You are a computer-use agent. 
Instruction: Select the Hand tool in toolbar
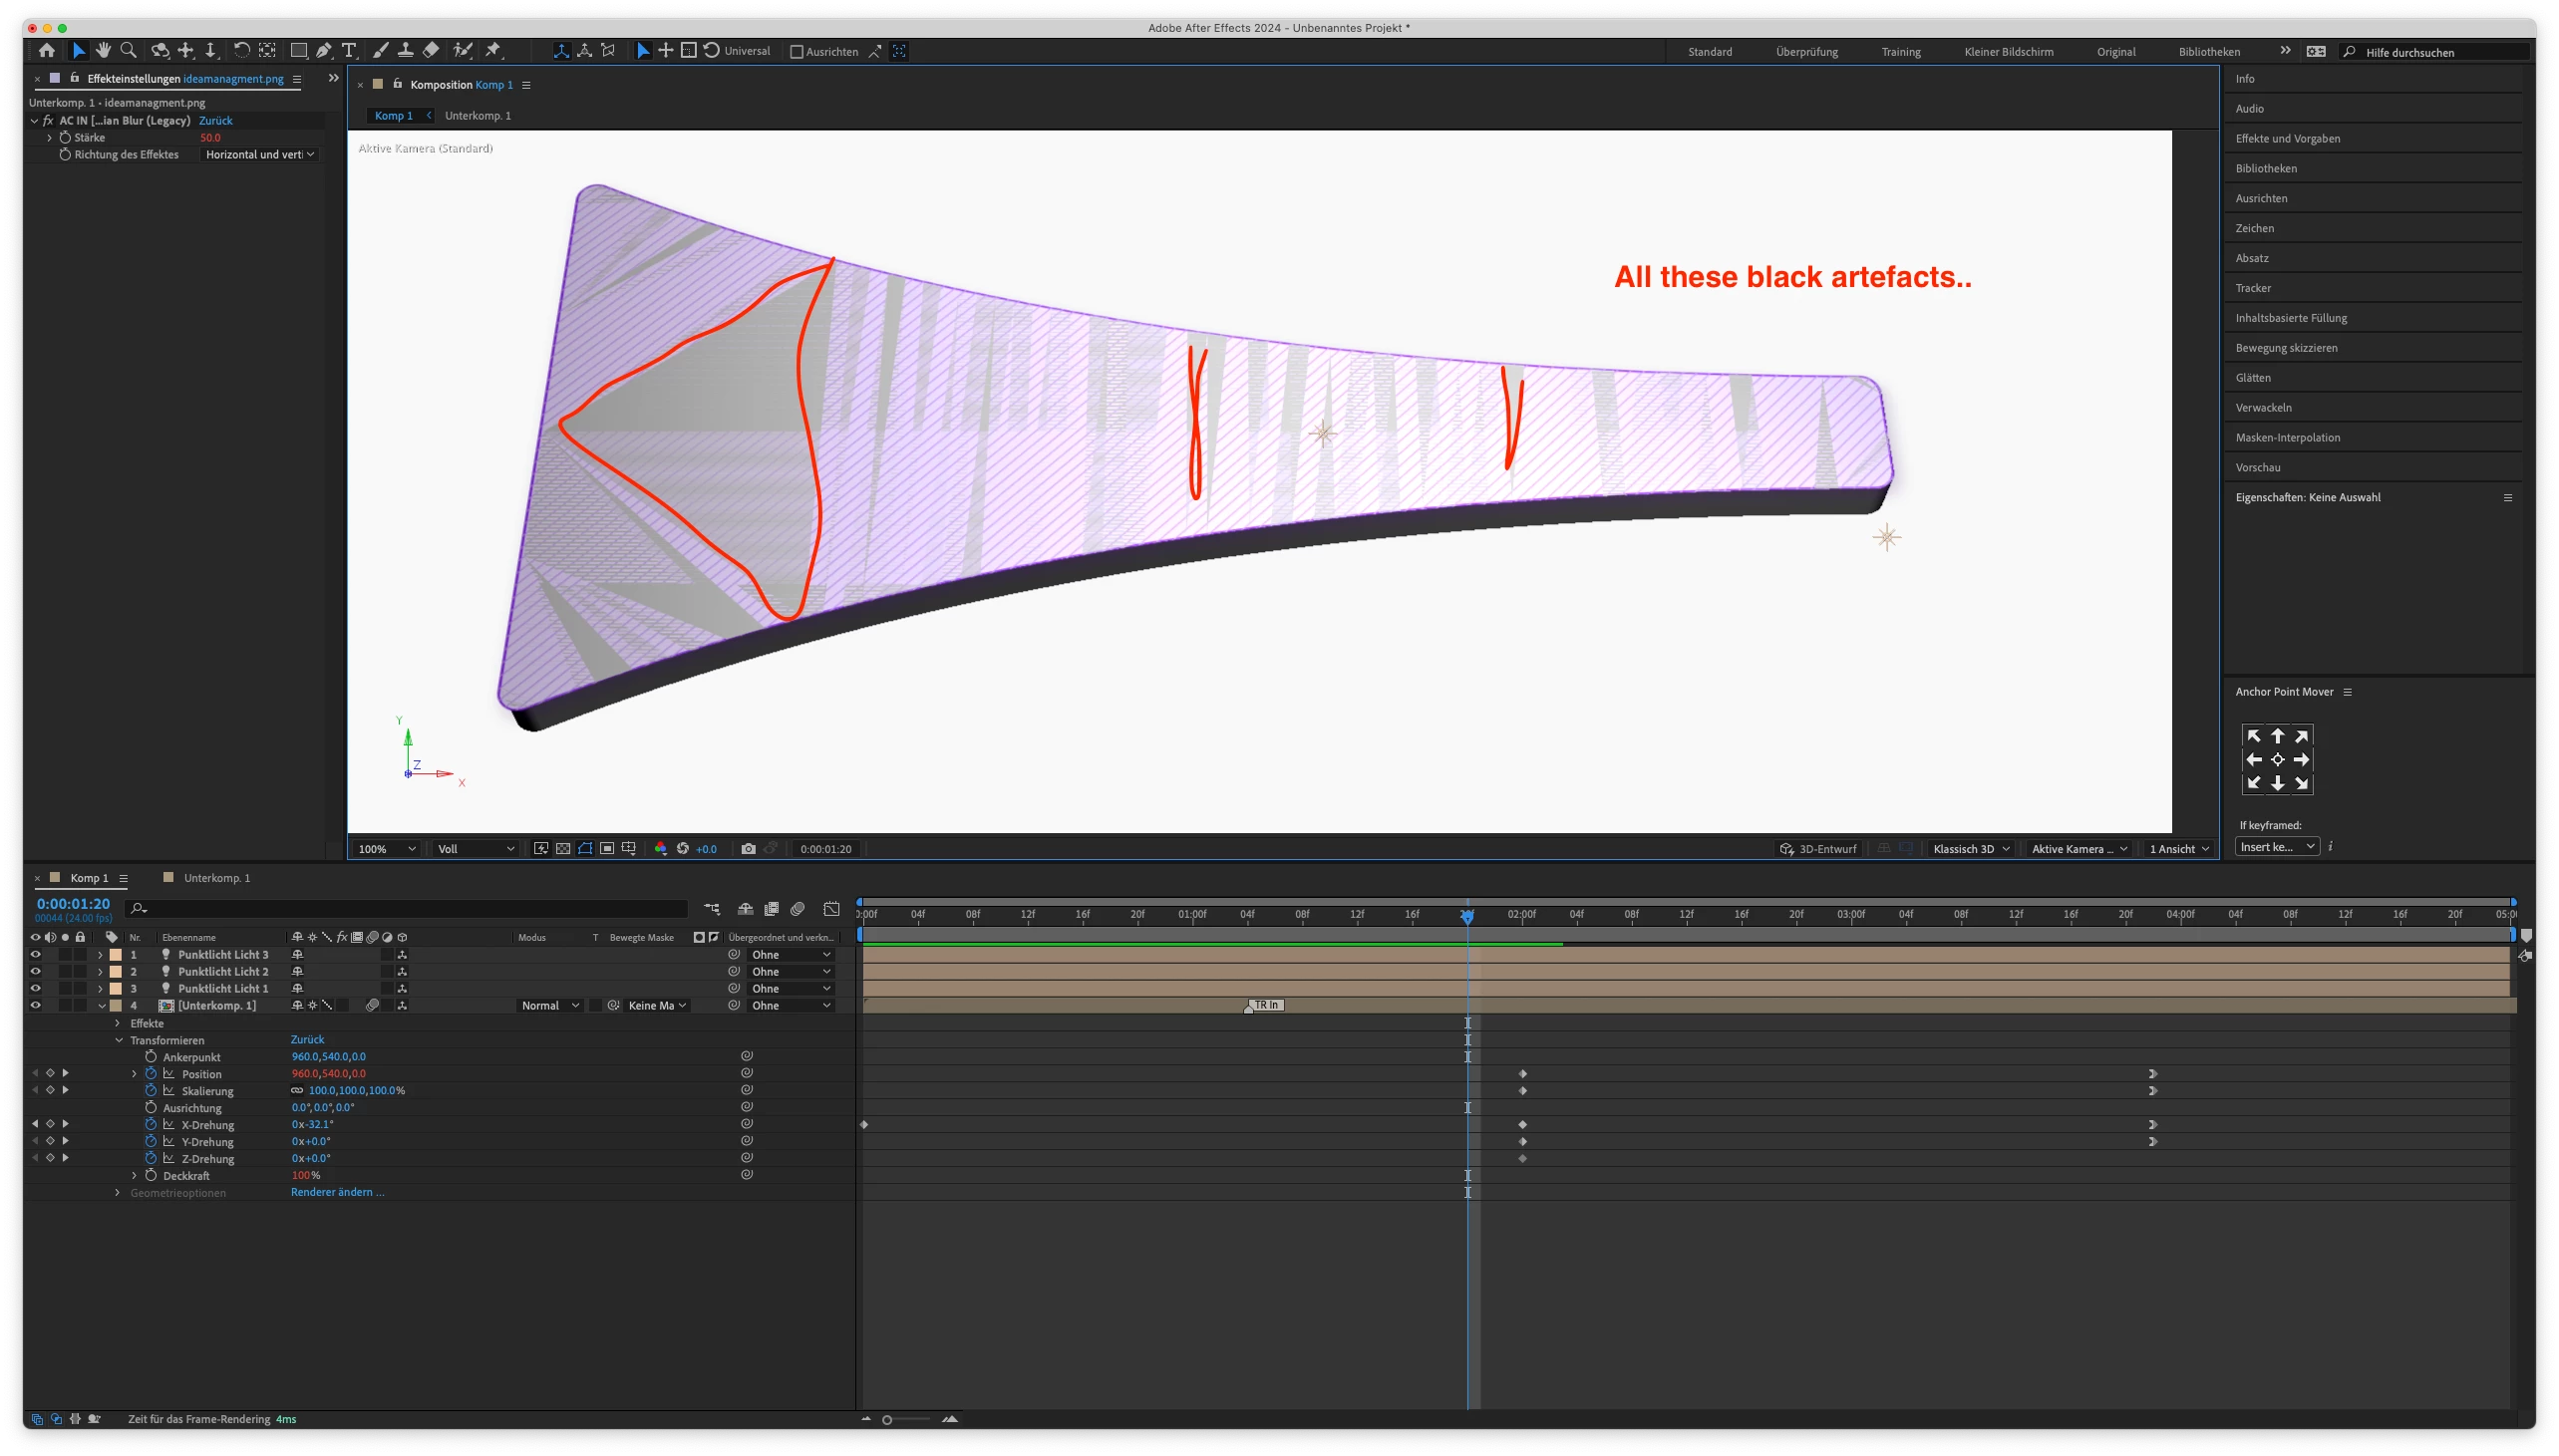click(103, 50)
